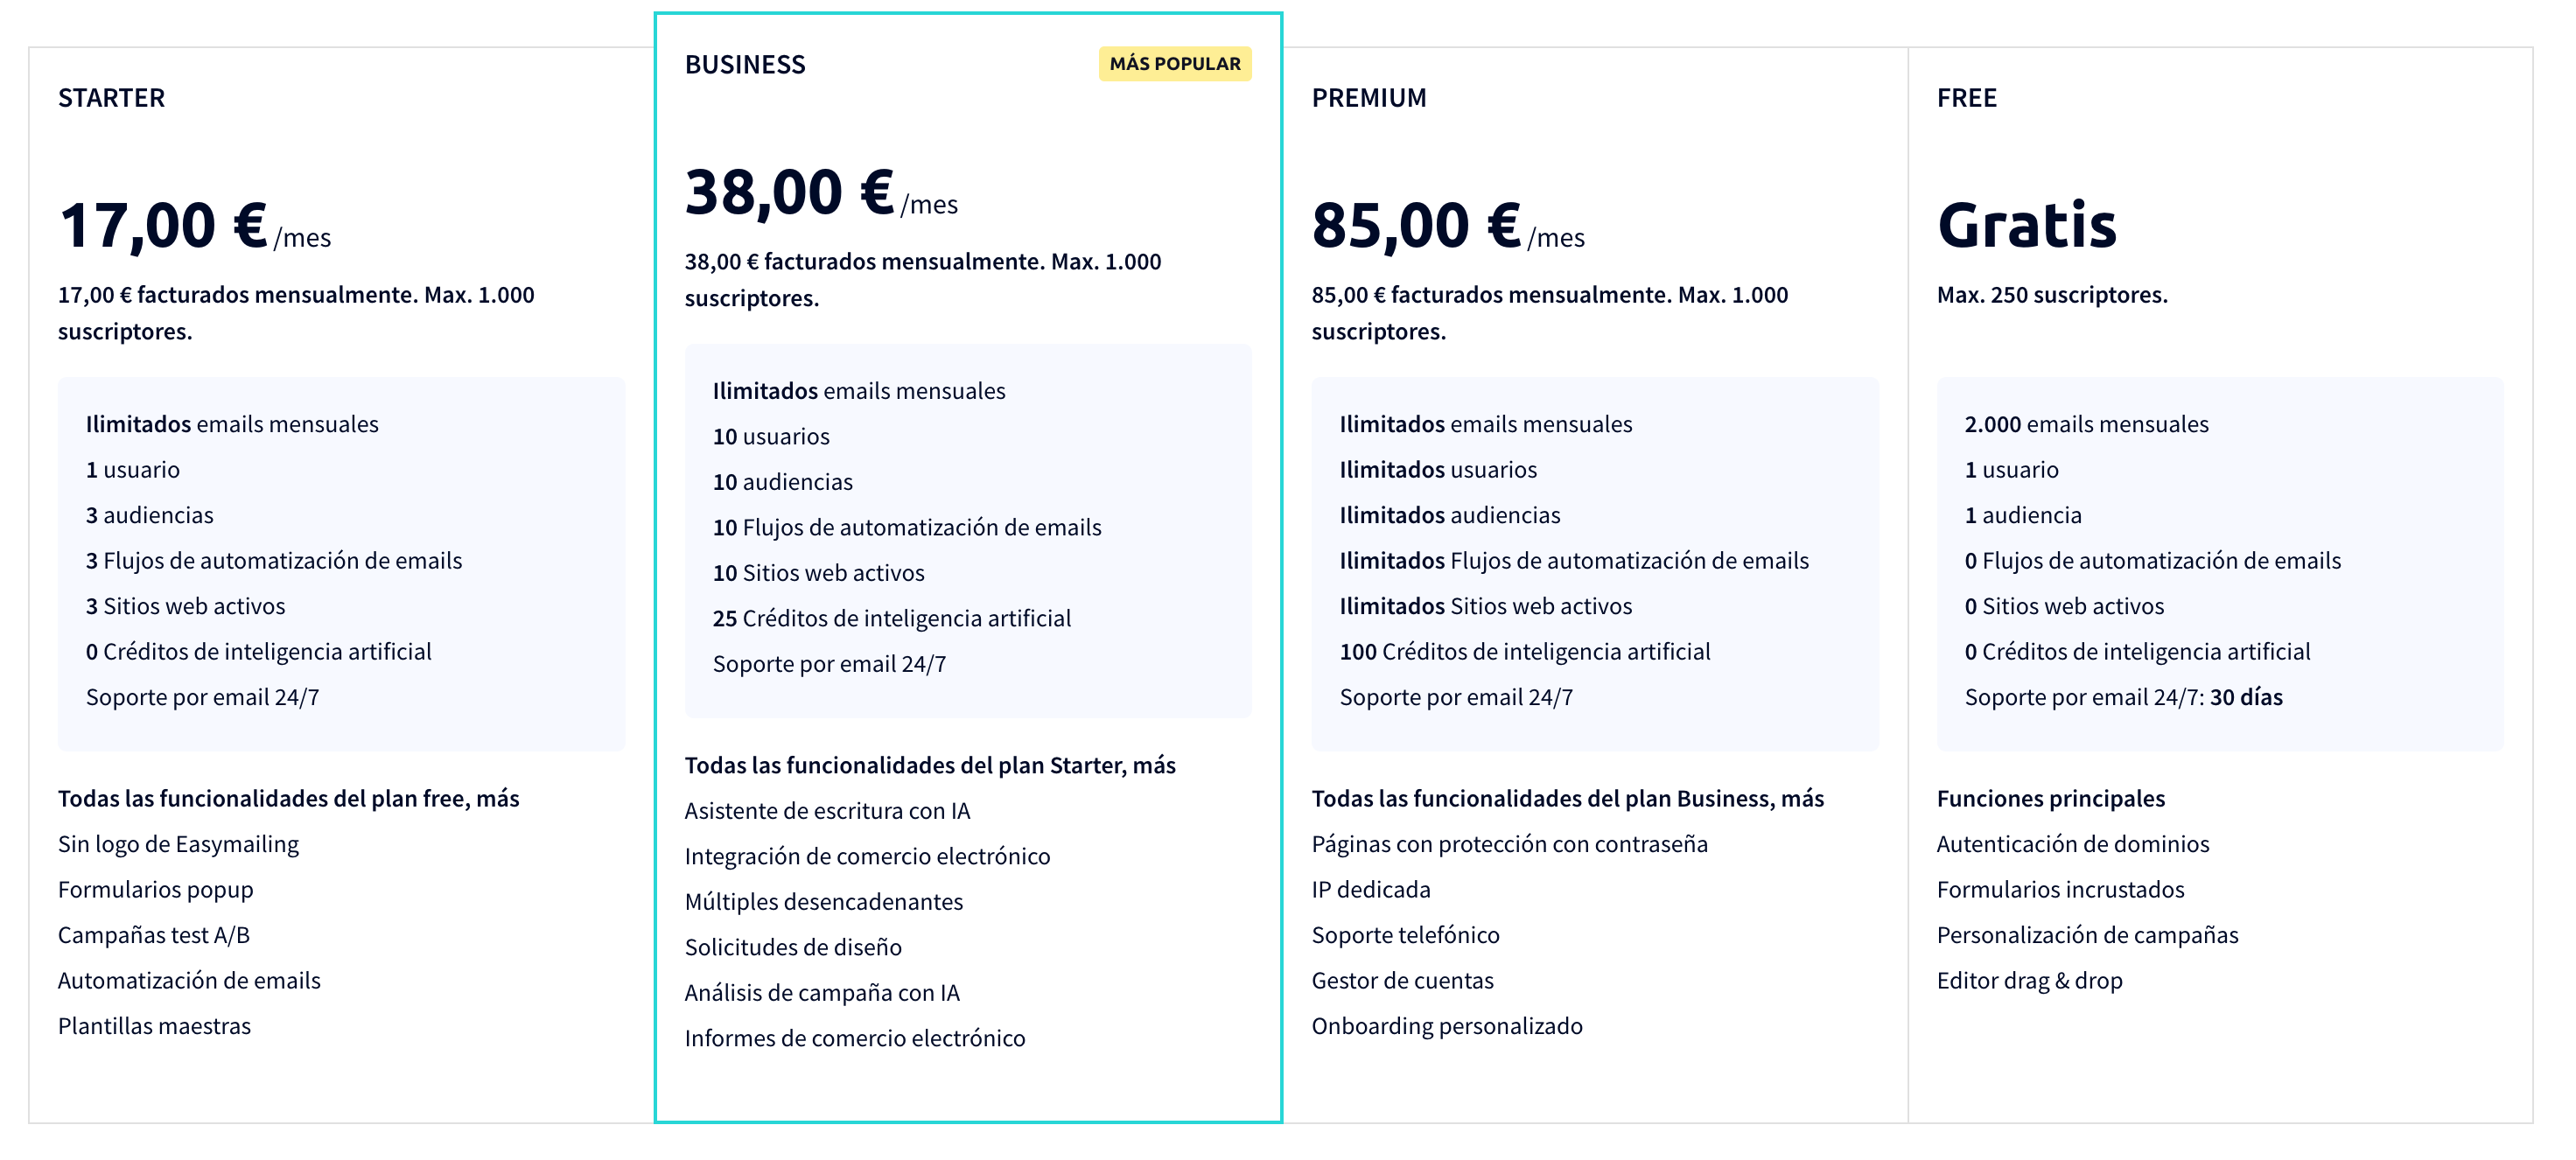Click Editor drag & drop item

(x=2030, y=981)
